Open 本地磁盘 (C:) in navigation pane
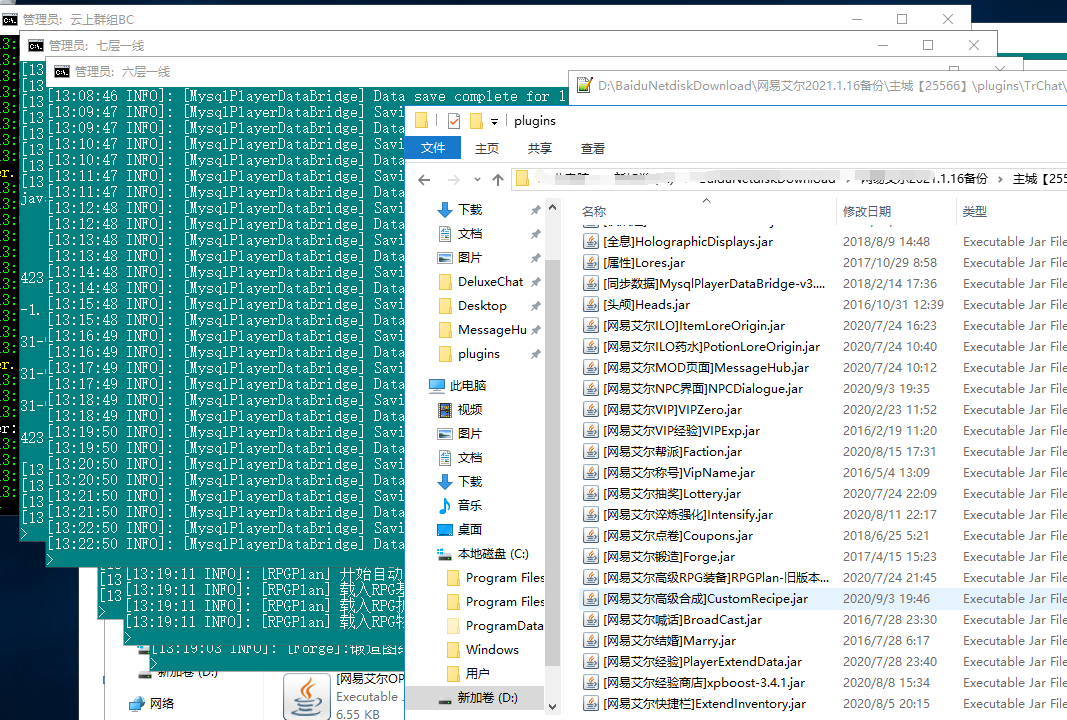The image size is (1067, 720). 492,553
